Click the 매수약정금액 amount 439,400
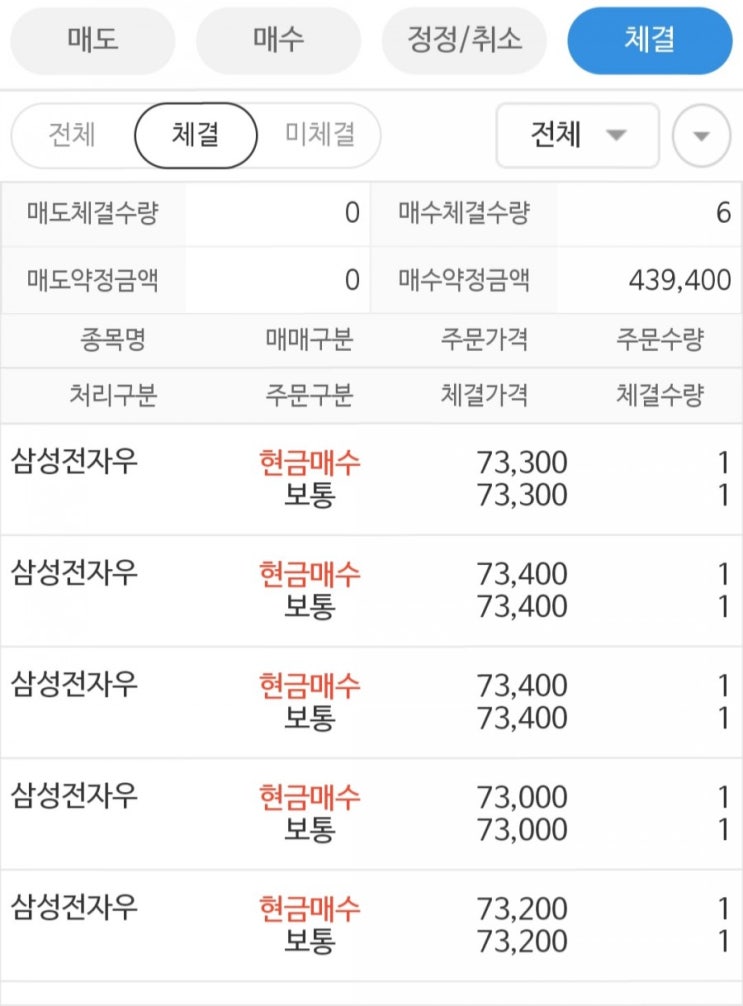 (680, 280)
